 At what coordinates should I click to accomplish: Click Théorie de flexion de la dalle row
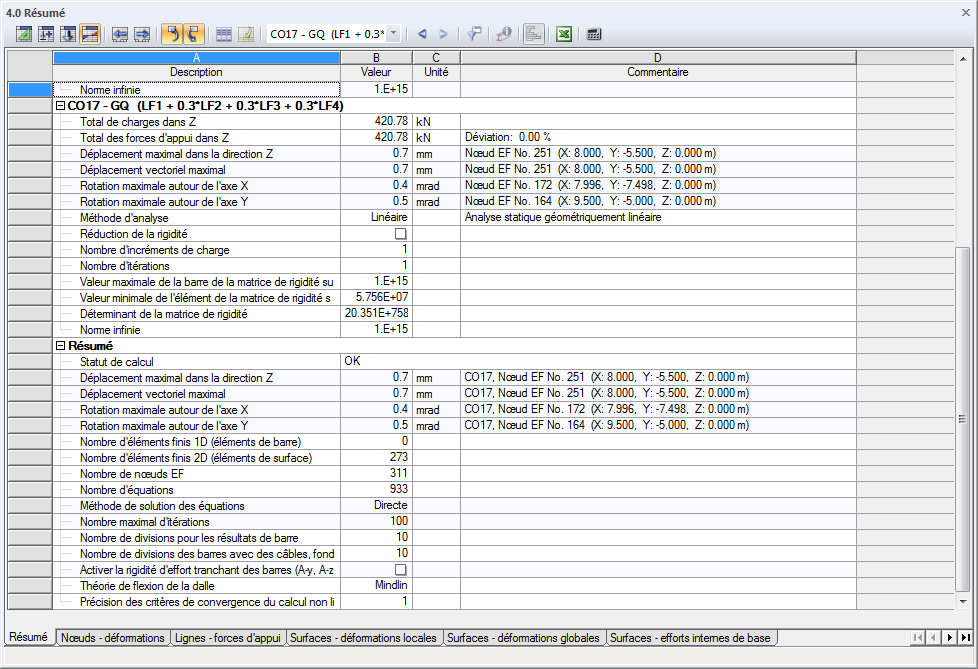[196, 586]
